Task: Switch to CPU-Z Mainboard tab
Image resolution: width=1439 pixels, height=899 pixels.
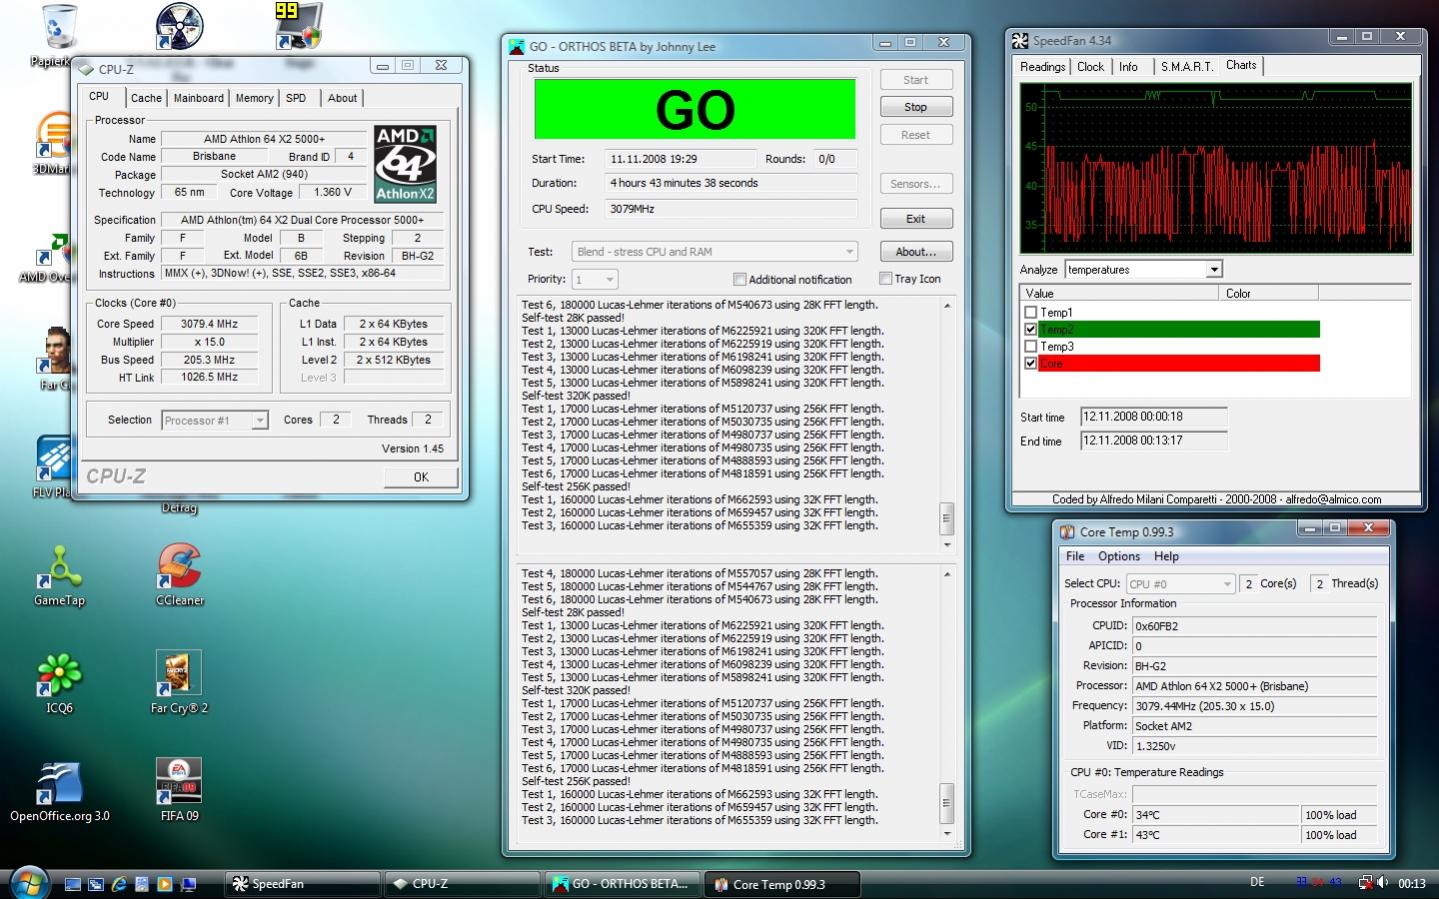Action: point(198,98)
